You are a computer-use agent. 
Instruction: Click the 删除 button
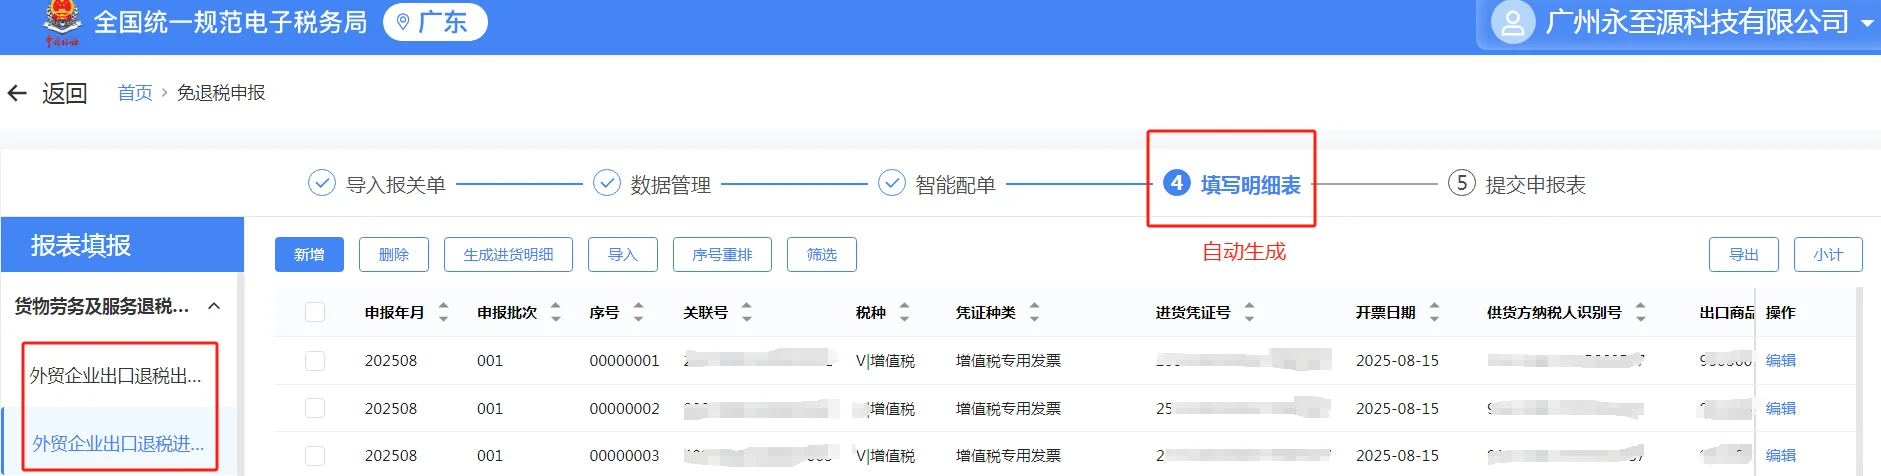(x=394, y=254)
